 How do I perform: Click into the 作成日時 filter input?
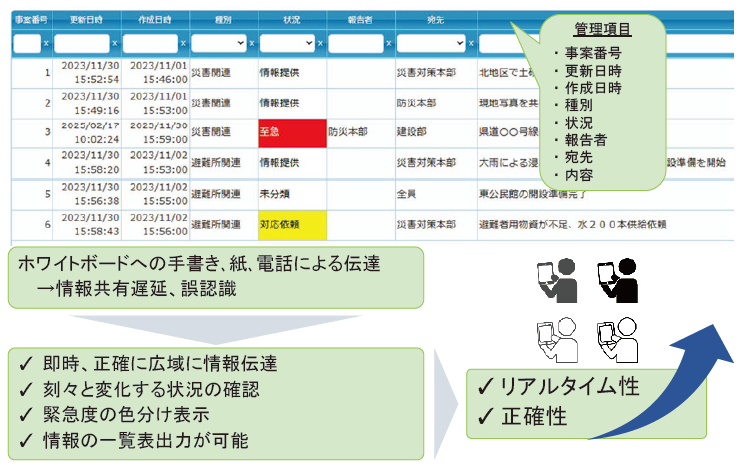pyautogui.click(x=149, y=44)
